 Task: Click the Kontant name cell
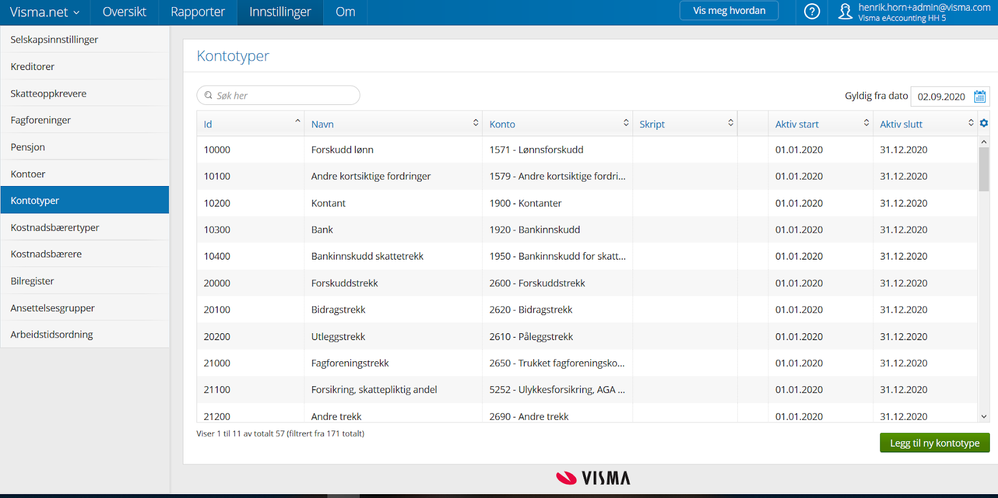pyautogui.click(x=394, y=203)
